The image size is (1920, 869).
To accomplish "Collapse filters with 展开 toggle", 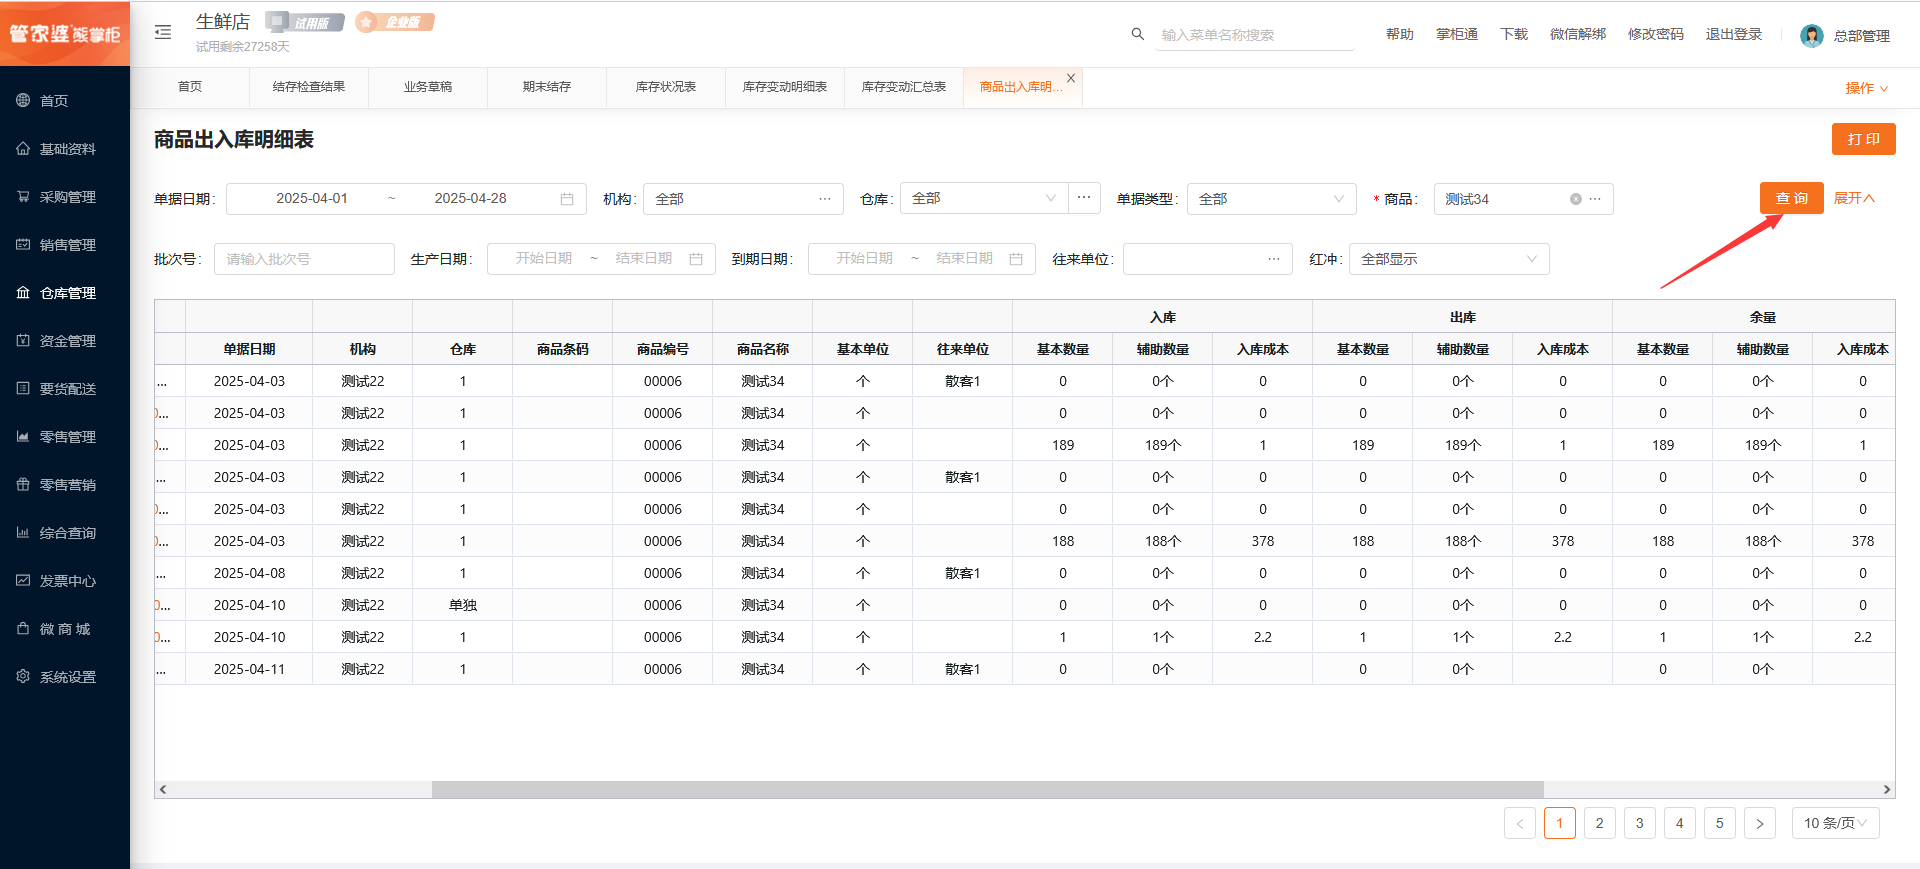I will point(1854,198).
